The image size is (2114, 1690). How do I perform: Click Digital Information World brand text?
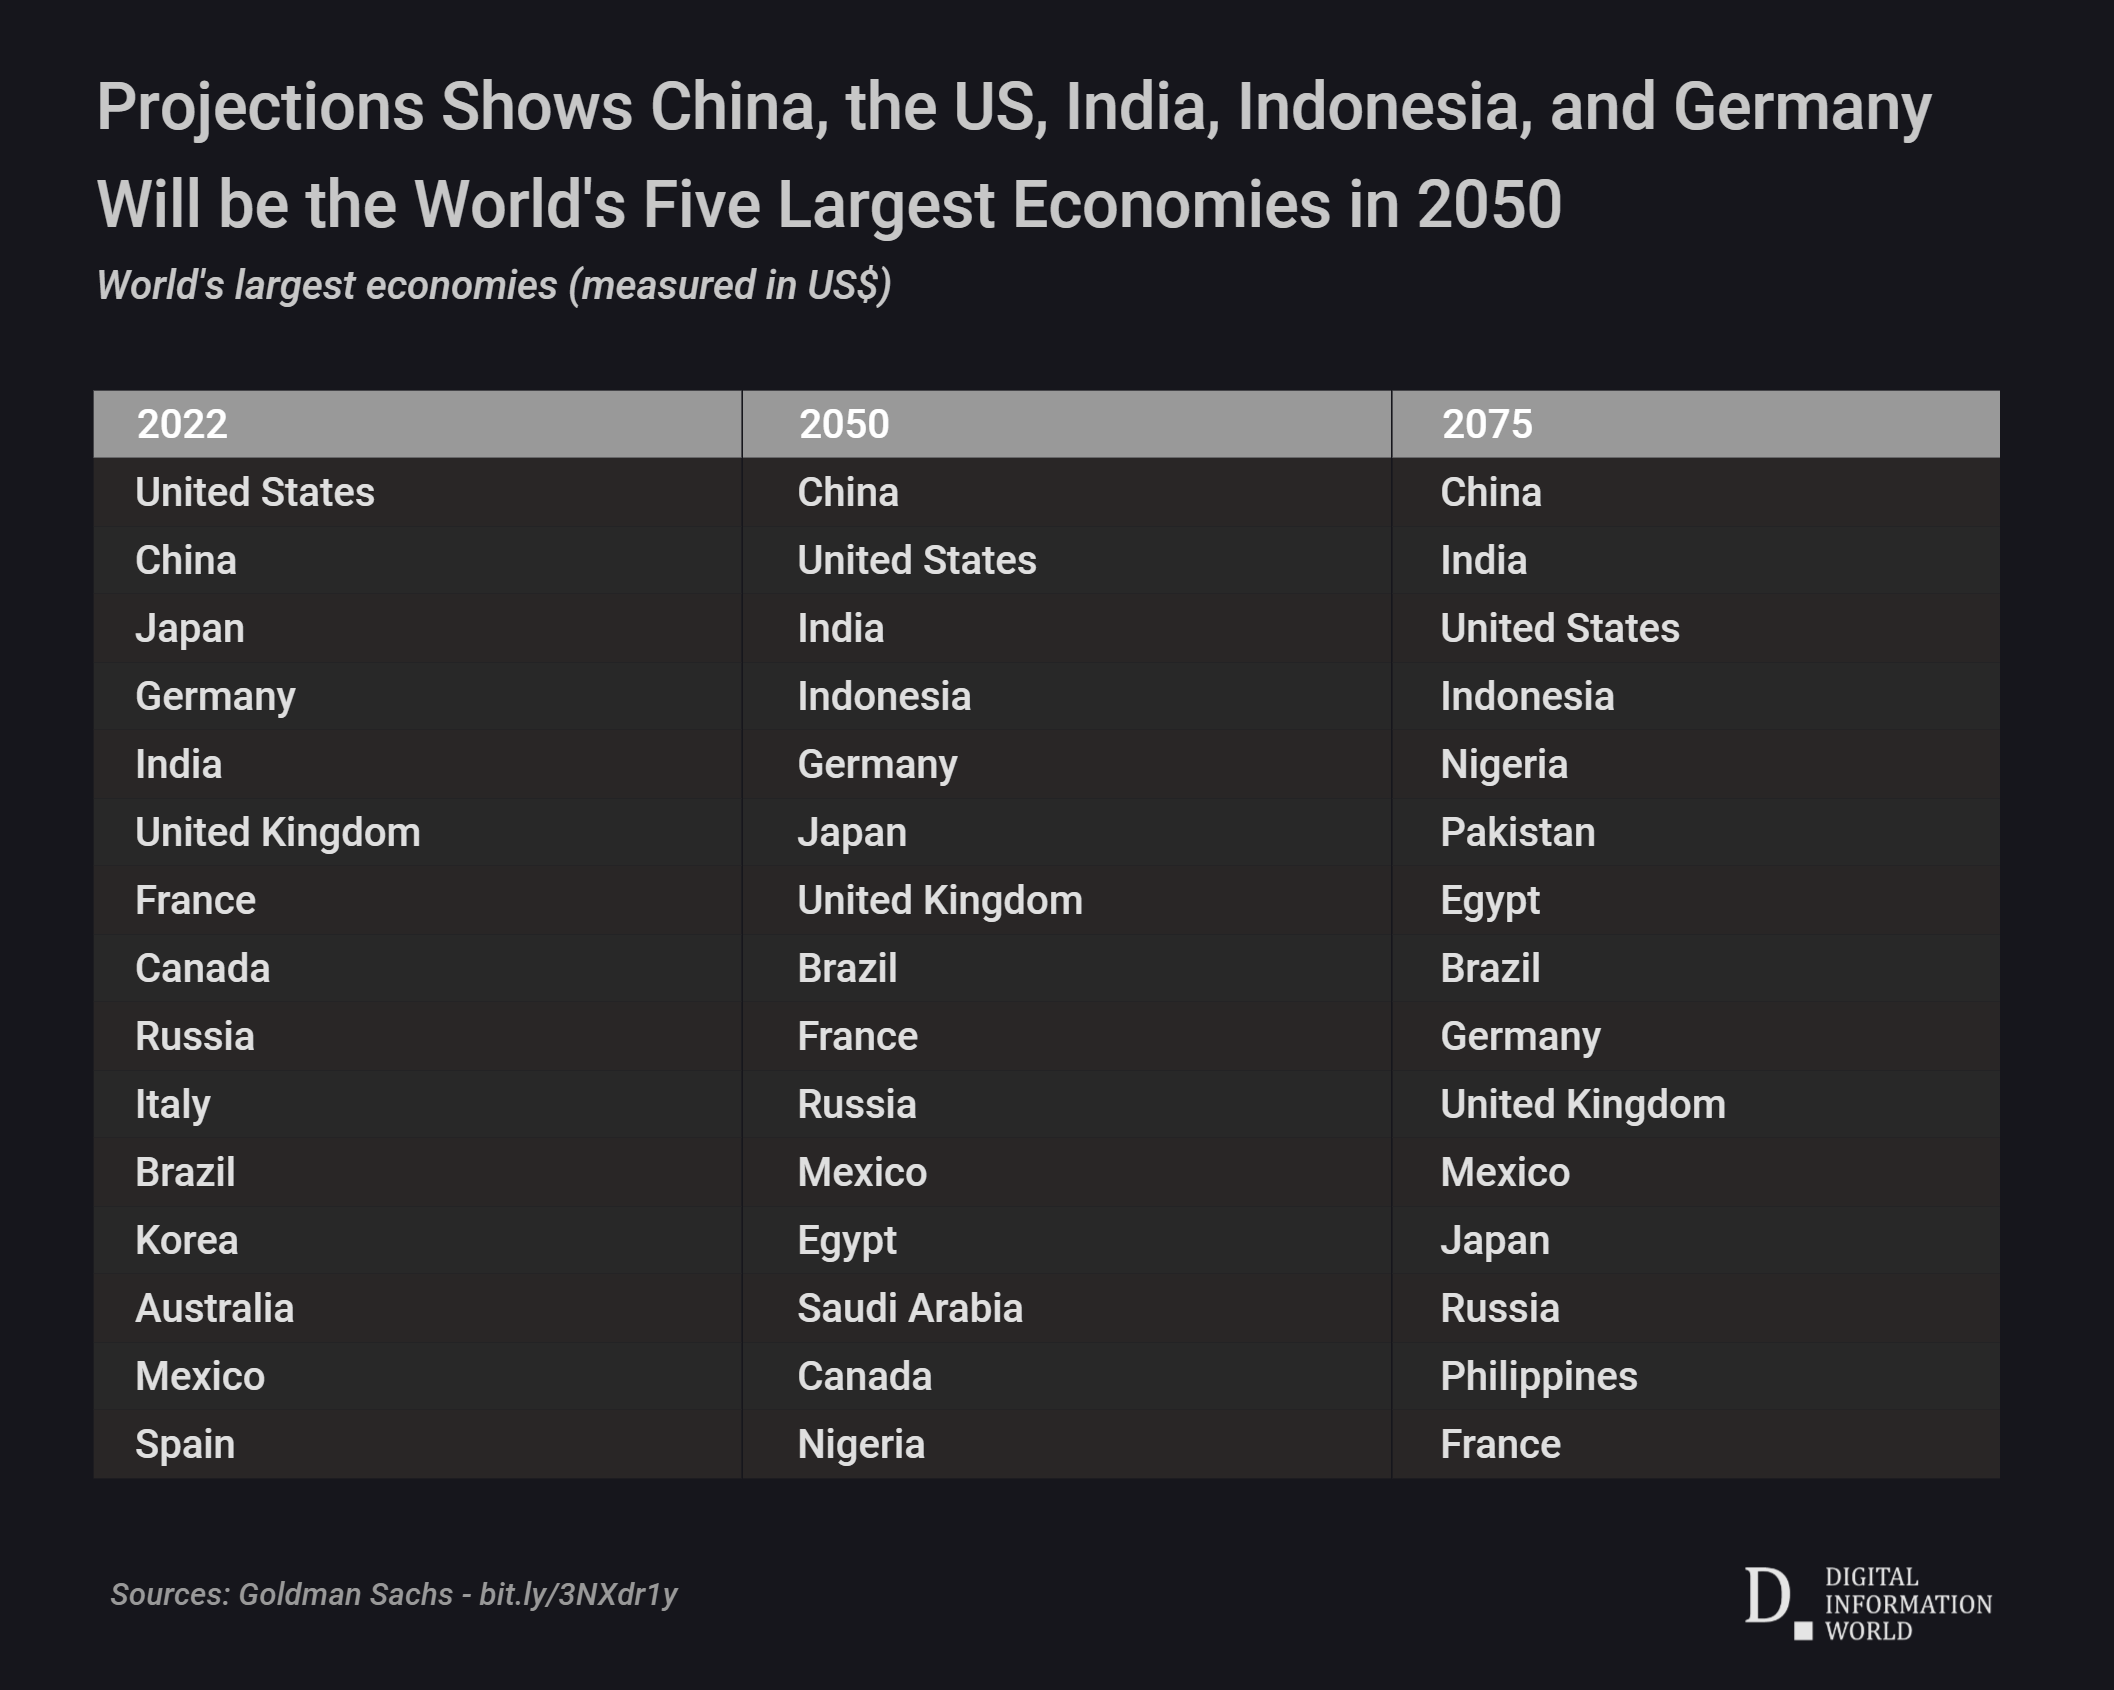coord(1907,1604)
